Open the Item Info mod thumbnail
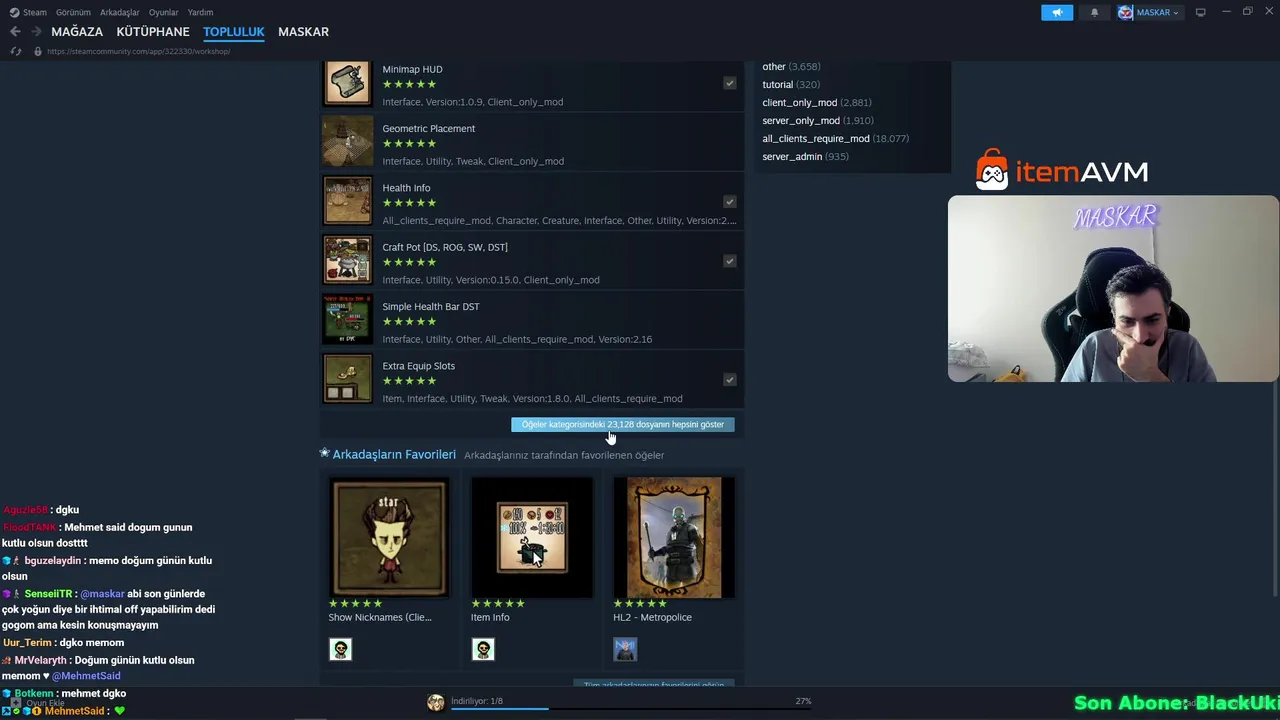This screenshot has height=720, width=1280. point(532,537)
